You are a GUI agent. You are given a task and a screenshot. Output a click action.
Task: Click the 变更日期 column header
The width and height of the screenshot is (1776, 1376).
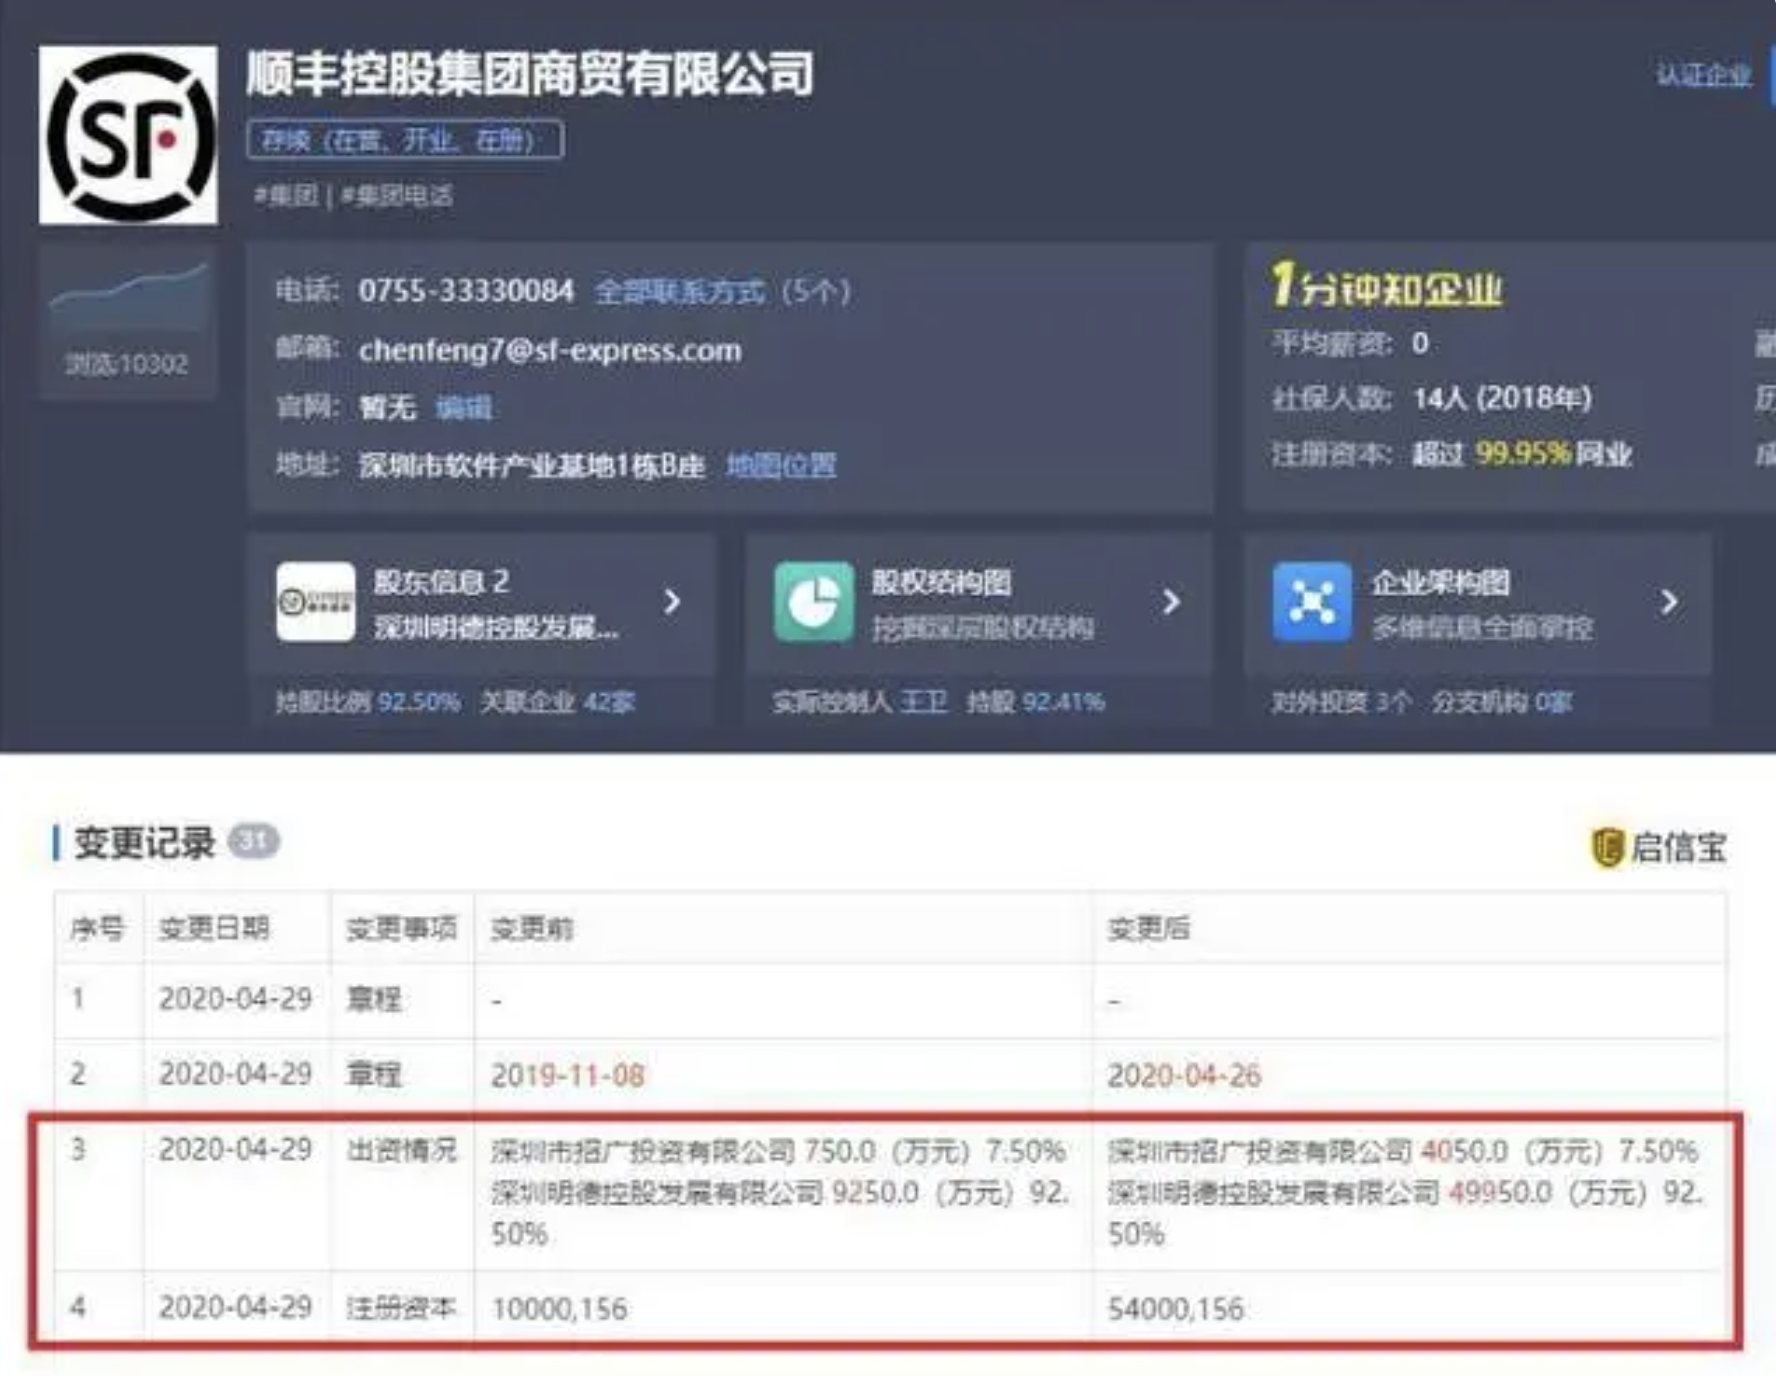[x=214, y=928]
